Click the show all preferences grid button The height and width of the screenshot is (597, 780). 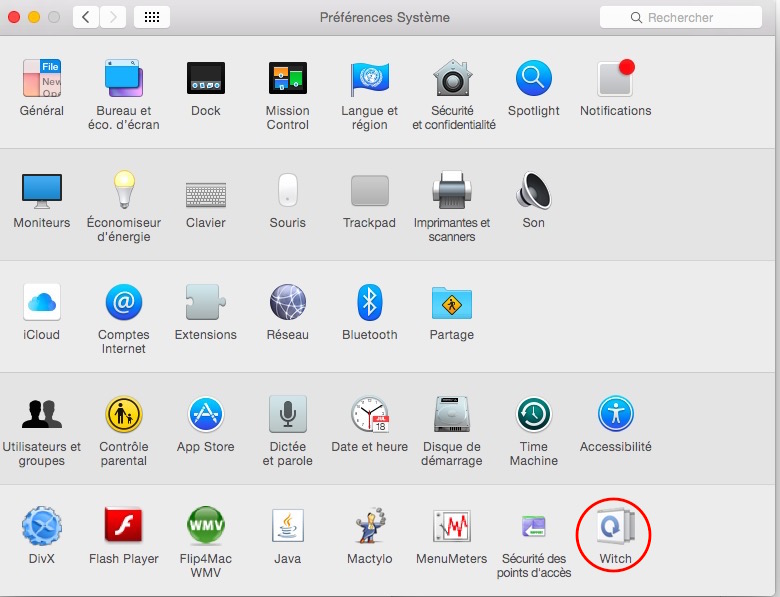(151, 17)
